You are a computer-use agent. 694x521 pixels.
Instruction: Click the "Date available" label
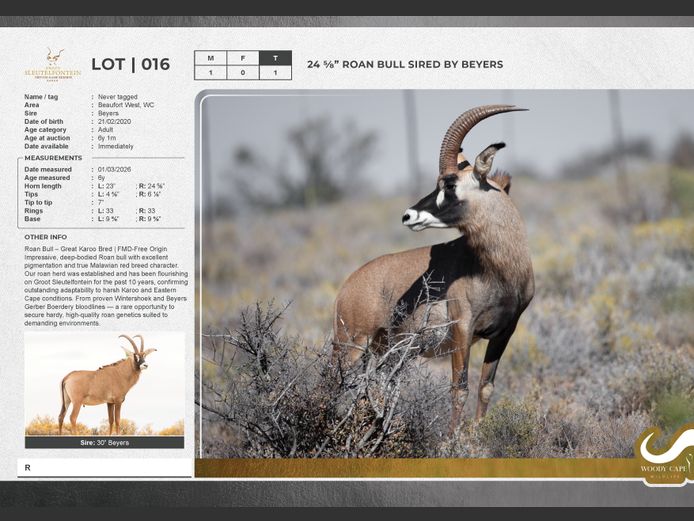click(46, 146)
